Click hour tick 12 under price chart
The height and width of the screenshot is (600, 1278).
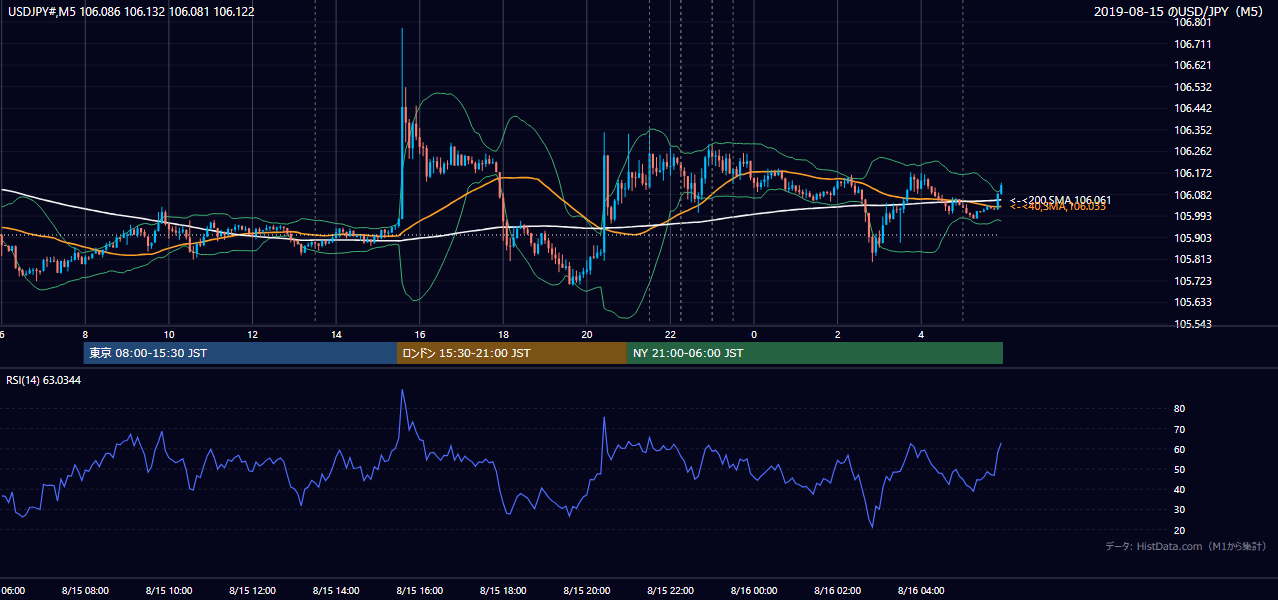coord(252,335)
